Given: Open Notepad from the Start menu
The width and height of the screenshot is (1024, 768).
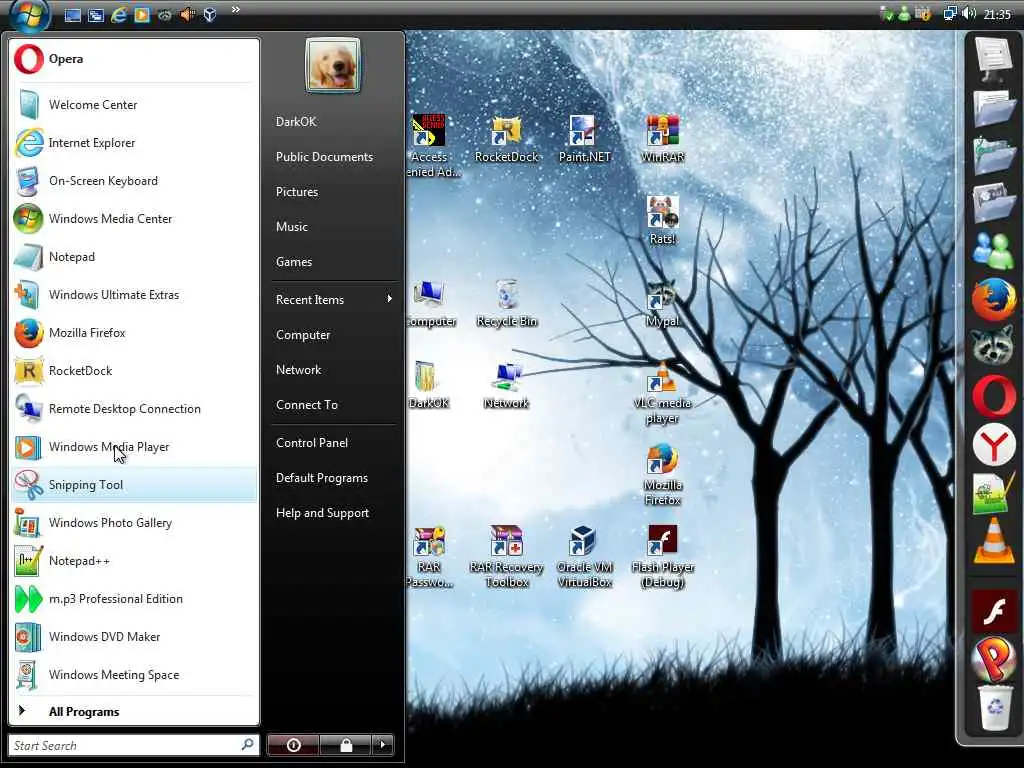Looking at the screenshot, I should (134, 257).
